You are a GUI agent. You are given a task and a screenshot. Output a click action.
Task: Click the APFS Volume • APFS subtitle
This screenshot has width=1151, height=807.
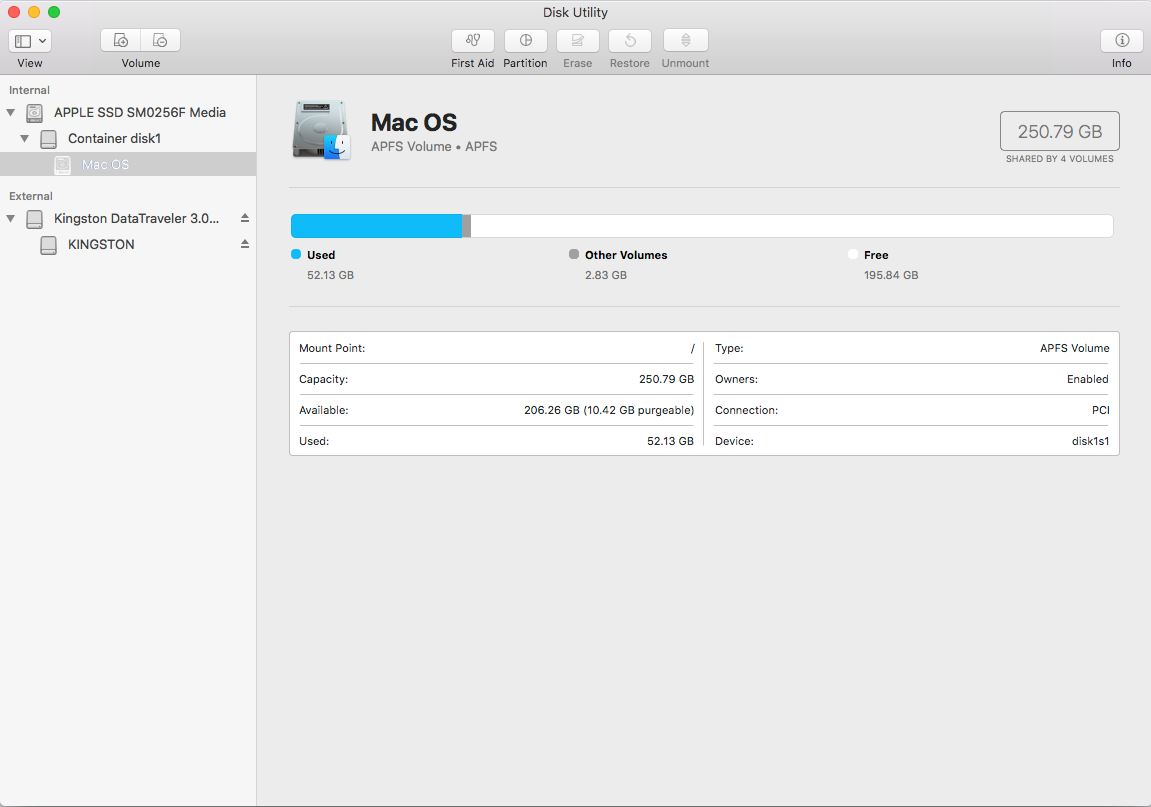(x=434, y=146)
